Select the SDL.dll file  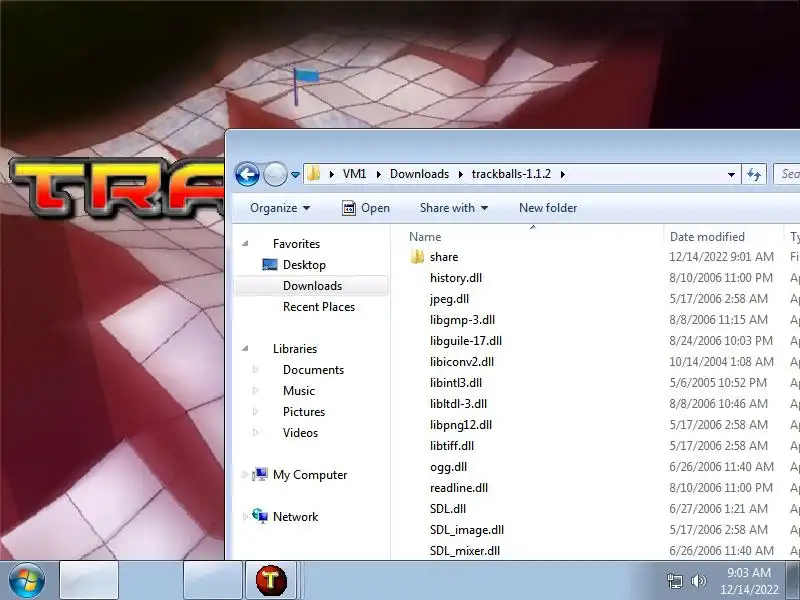tap(447, 509)
